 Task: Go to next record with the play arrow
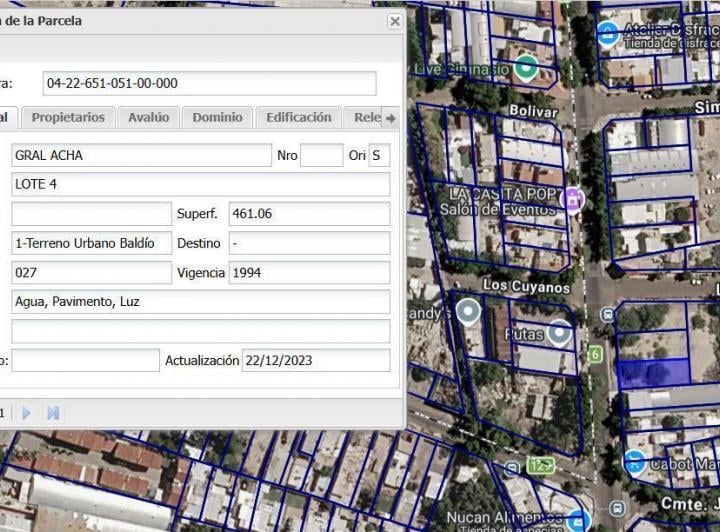[x=26, y=413]
